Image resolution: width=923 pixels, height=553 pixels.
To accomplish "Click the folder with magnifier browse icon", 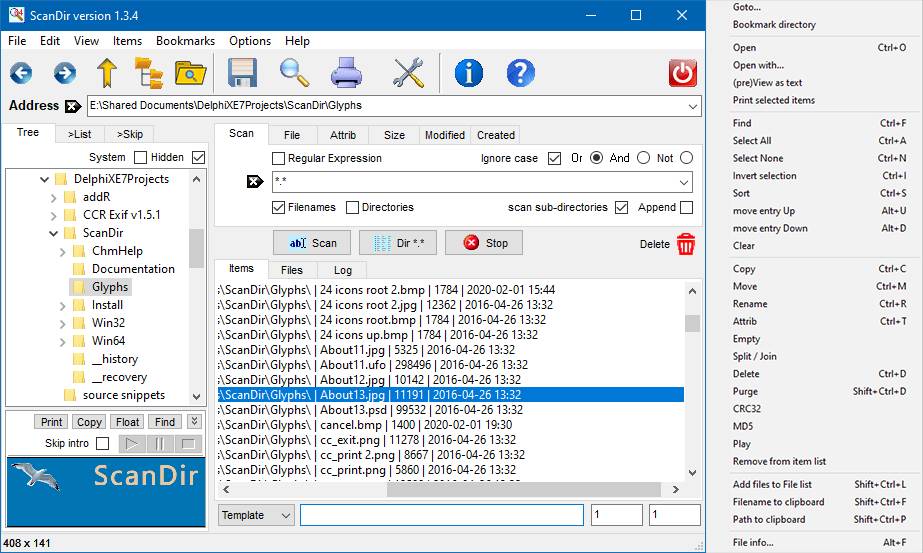I will [x=190, y=73].
